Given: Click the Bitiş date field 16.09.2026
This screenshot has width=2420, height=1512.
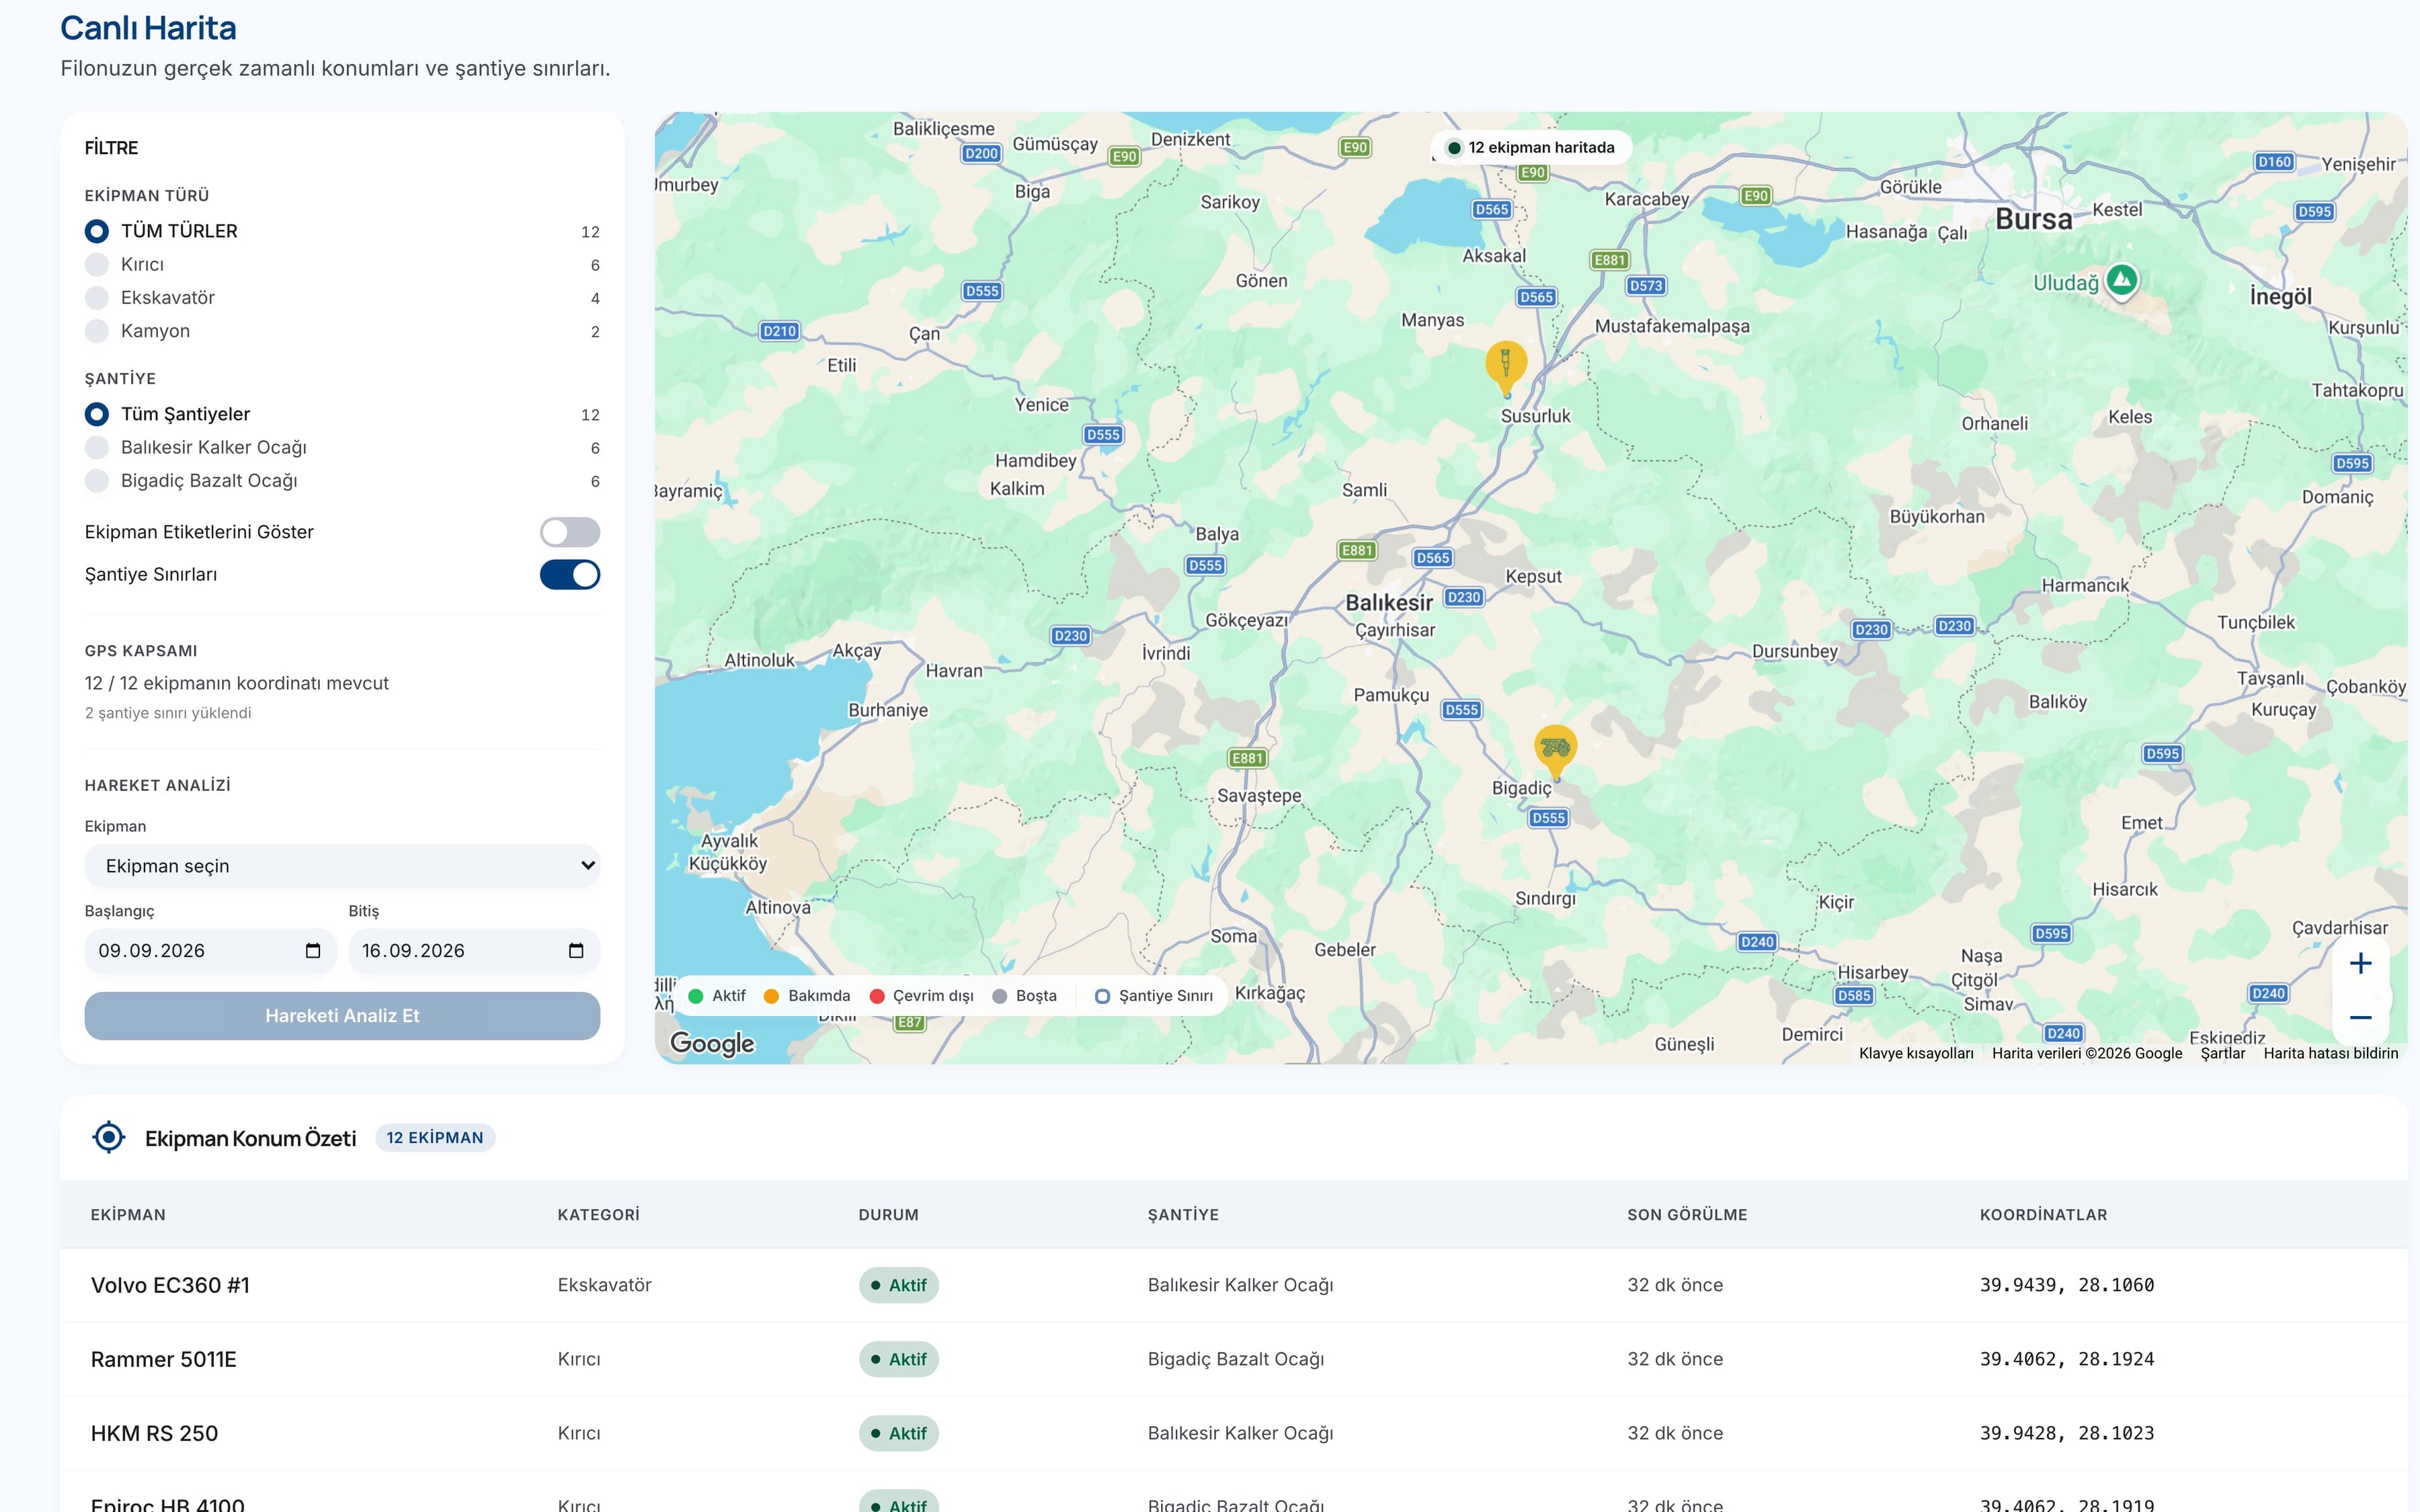Looking at the screenshot, I should 474,951.
